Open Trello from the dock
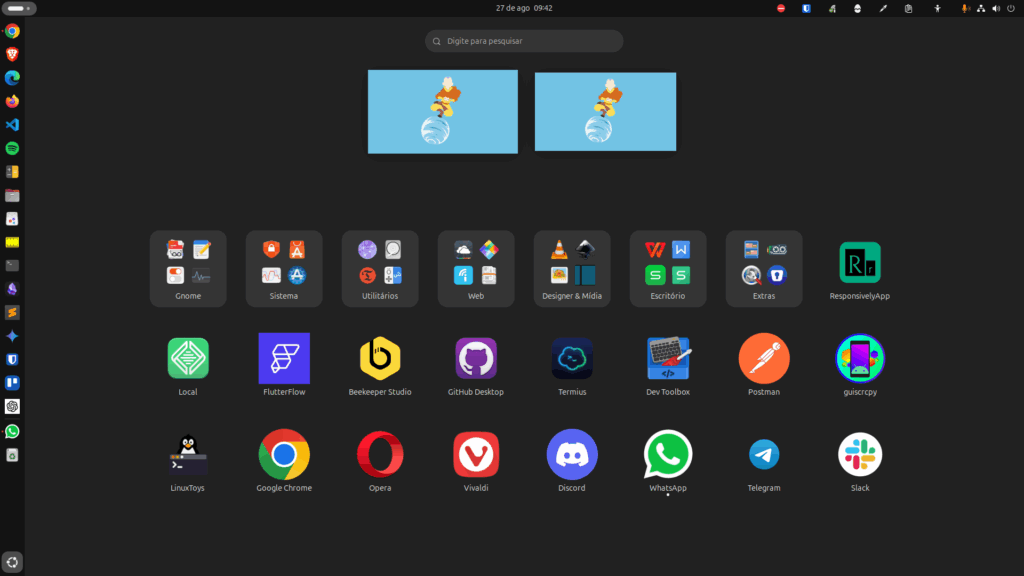 [x=12, y=383]
